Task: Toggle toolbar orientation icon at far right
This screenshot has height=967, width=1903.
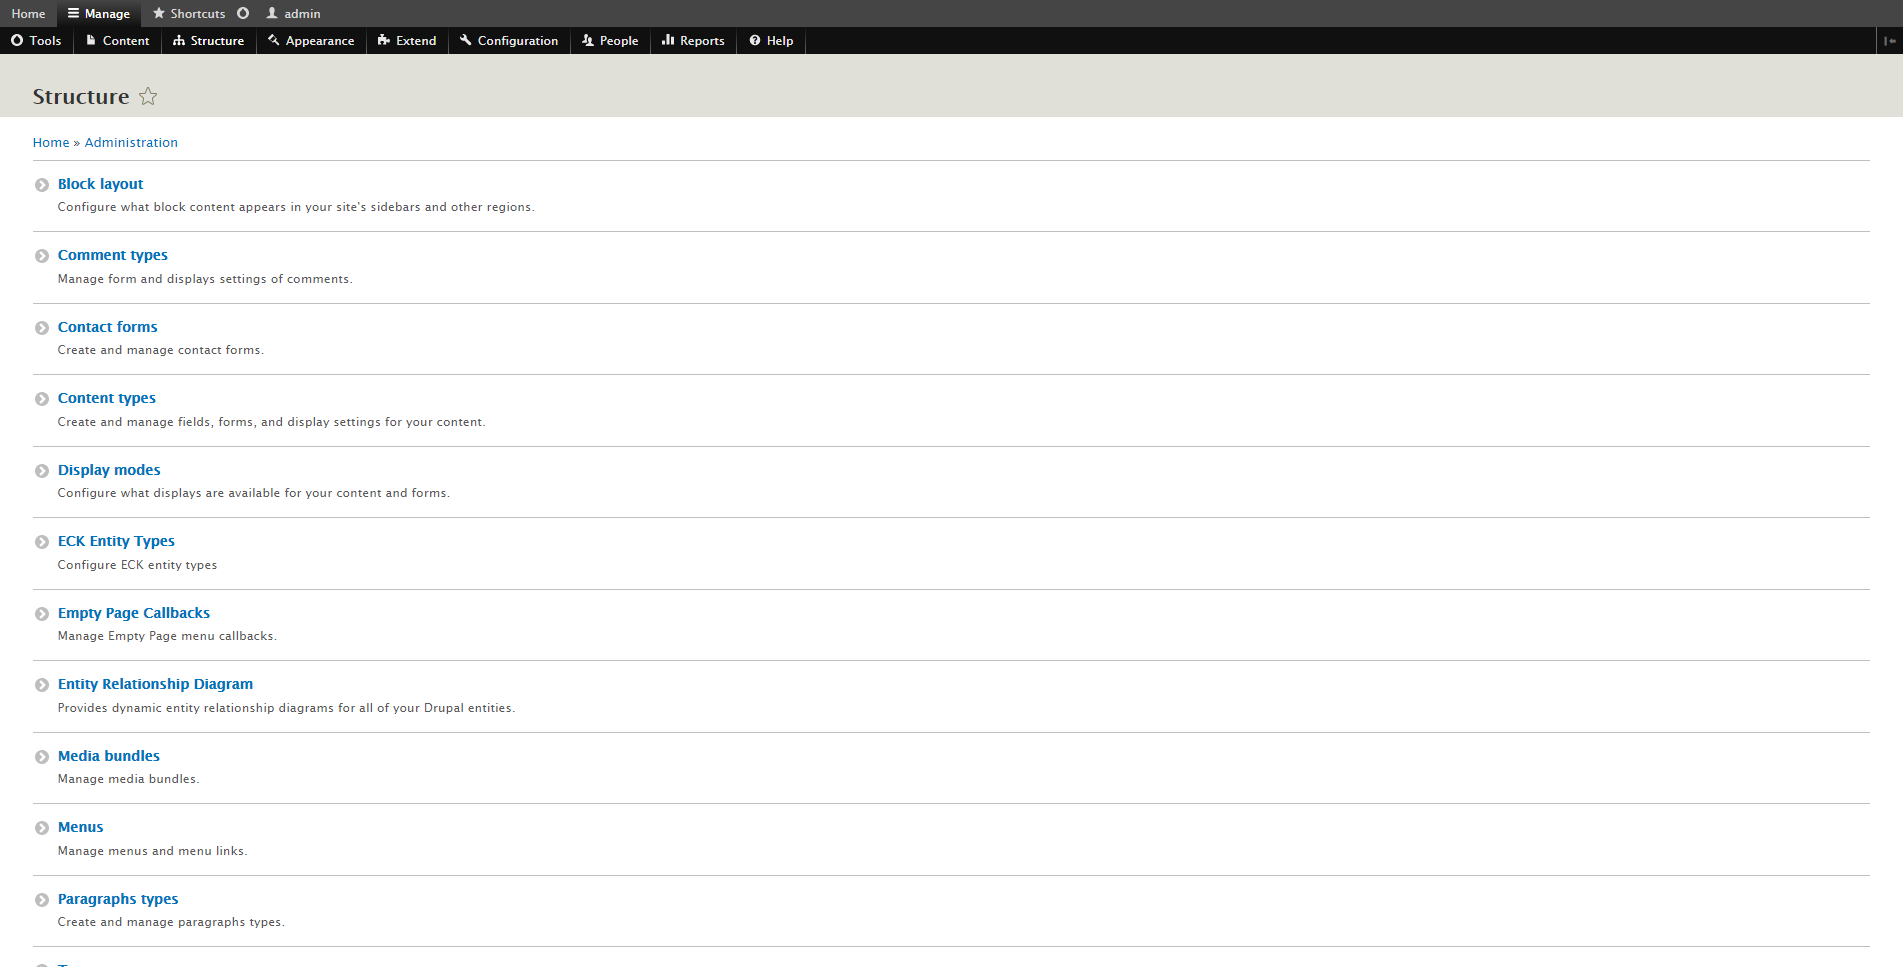Action: (1889, 41)
